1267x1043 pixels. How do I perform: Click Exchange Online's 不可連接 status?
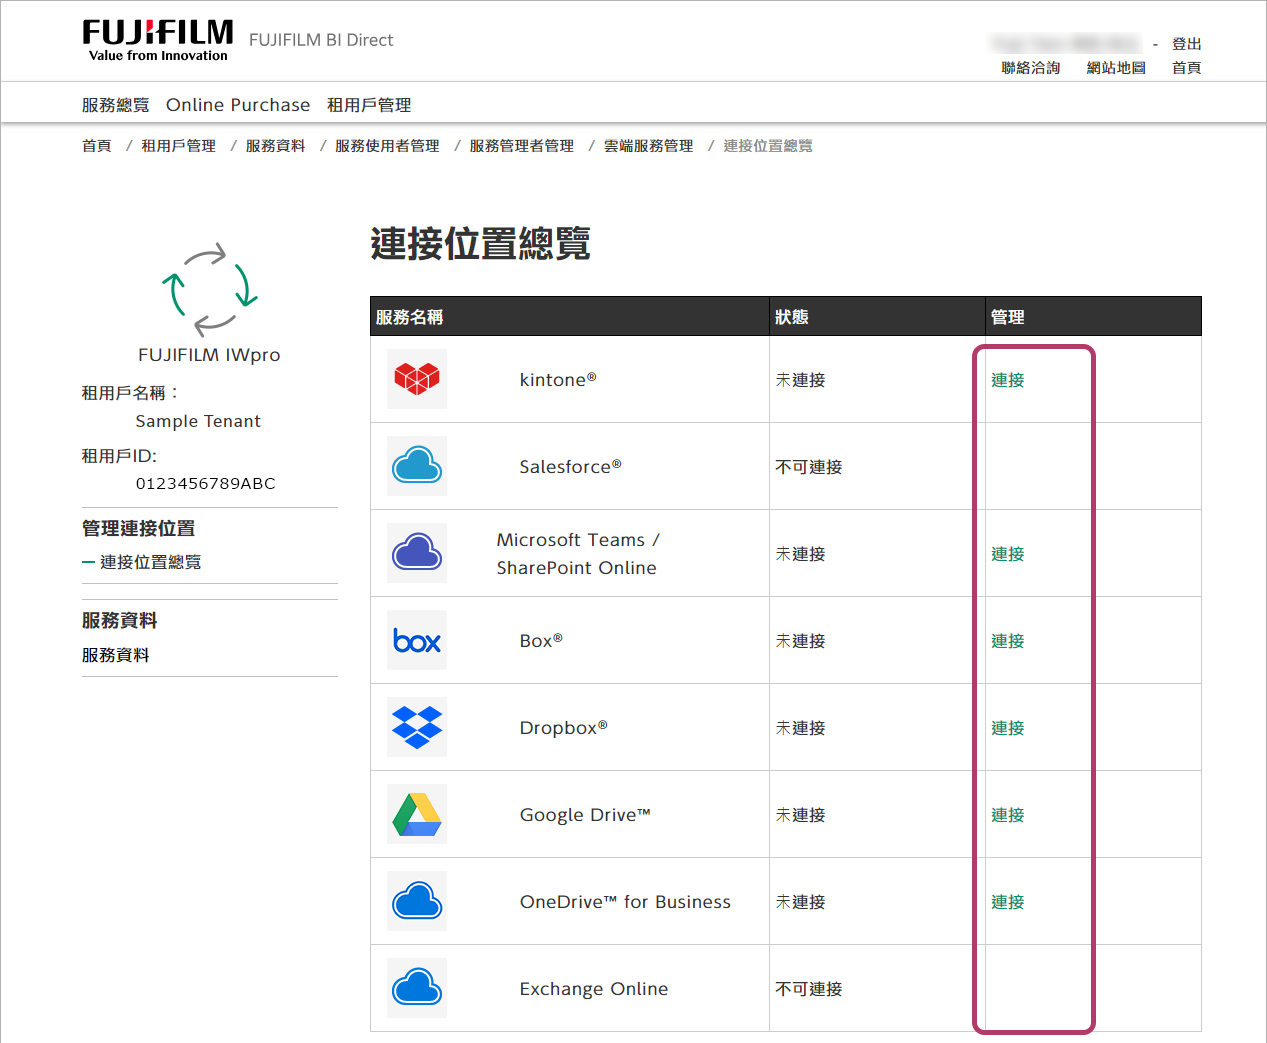tap(809, 989)
